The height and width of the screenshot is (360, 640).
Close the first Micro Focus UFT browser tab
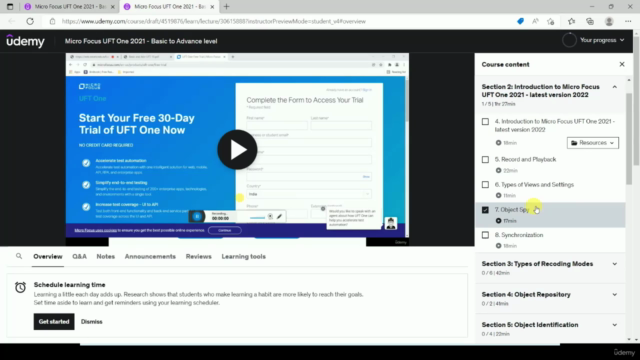pyautogui.click(x=113, y=7)
